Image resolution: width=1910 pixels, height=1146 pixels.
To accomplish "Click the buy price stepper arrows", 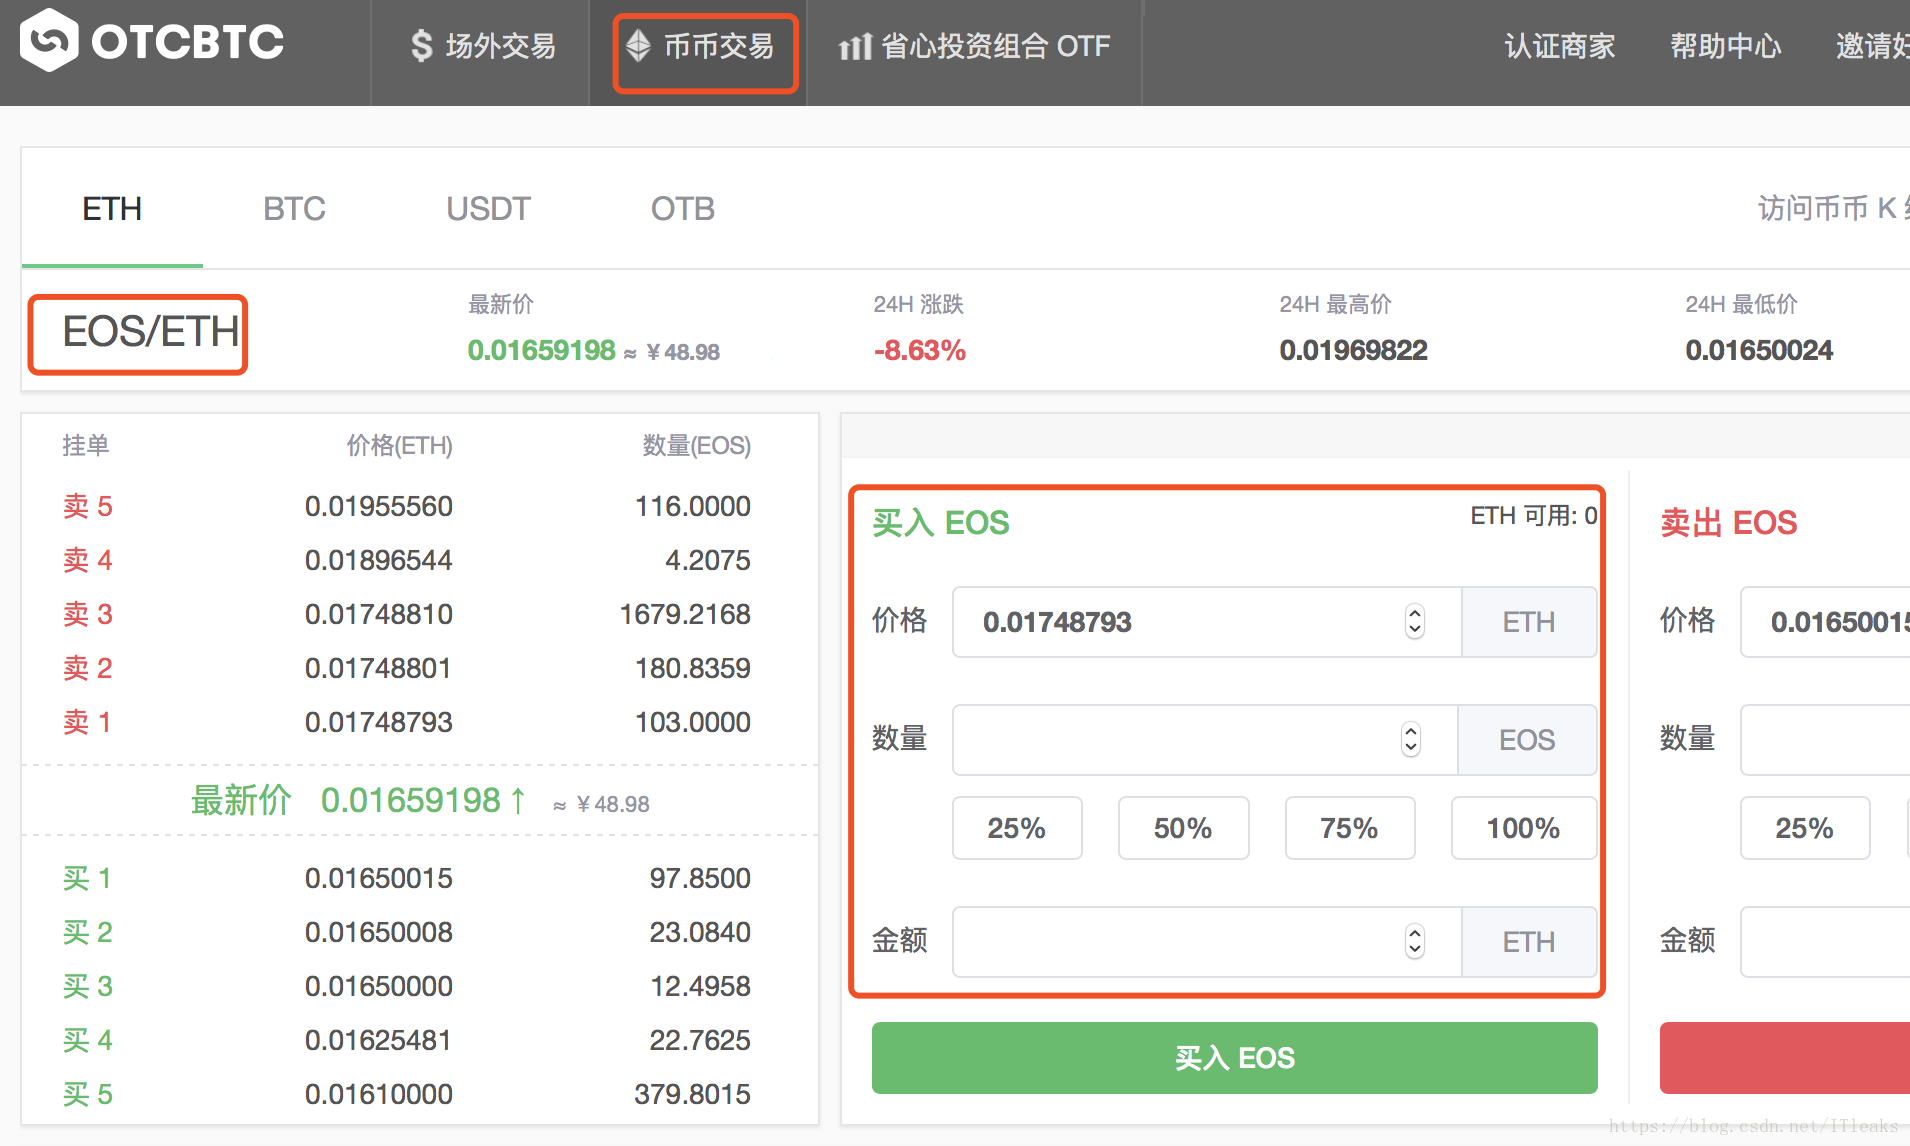I will coord(1414,622).
